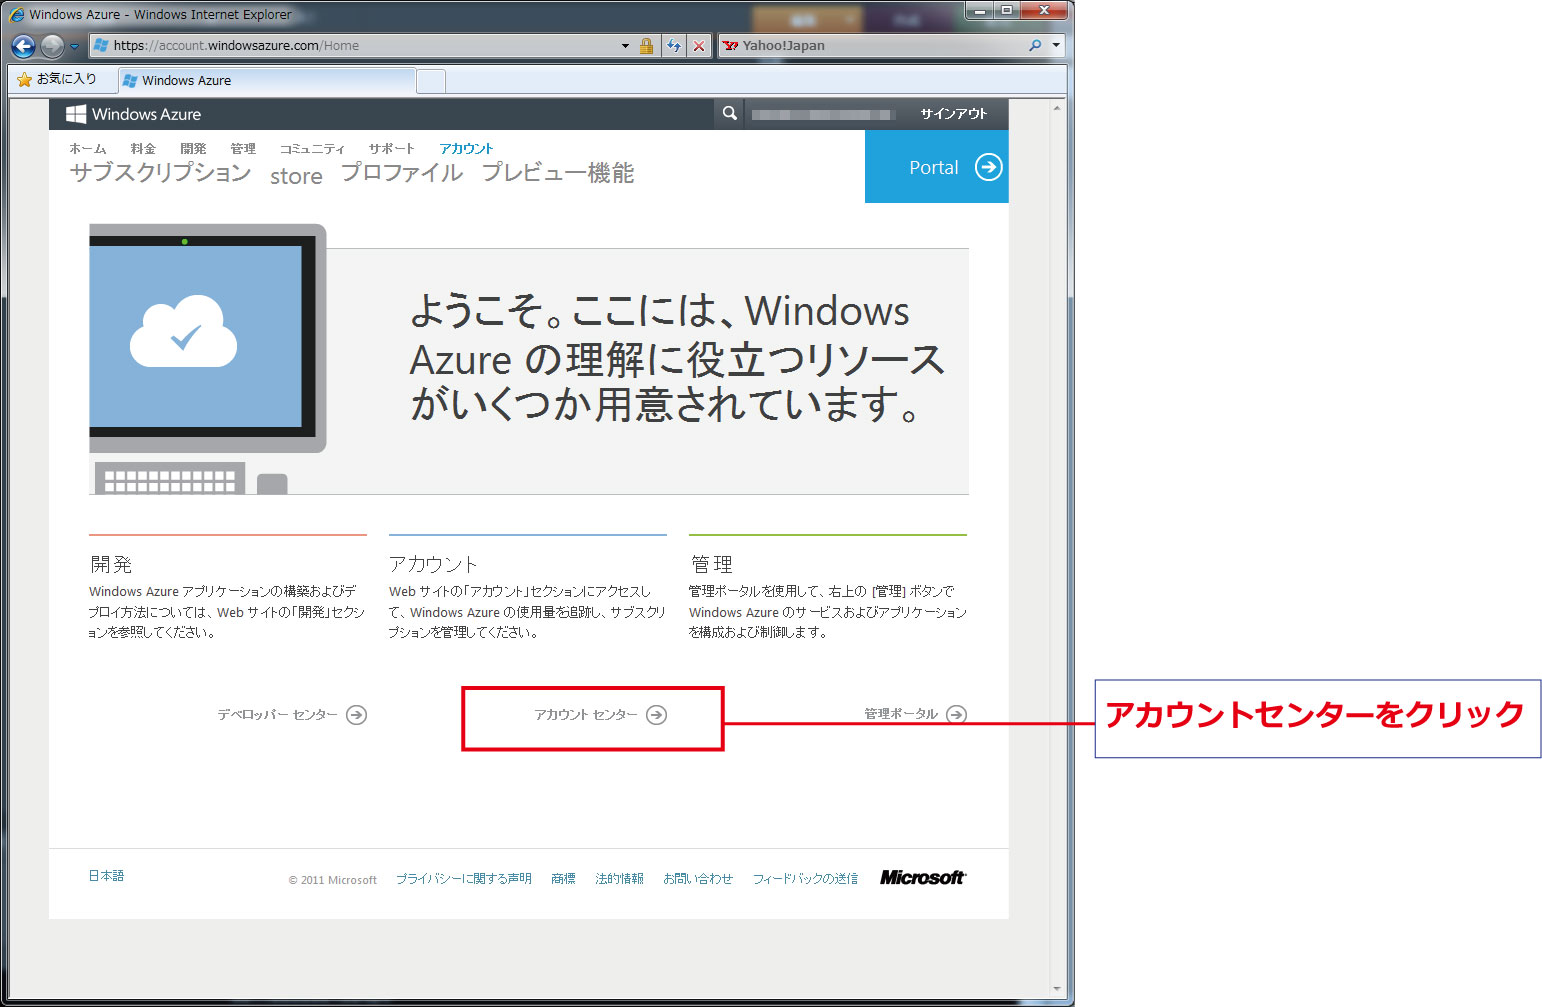Screen dimensions: 1542x1007
Task: Open a new blank tab
Action: click(431, 81)
